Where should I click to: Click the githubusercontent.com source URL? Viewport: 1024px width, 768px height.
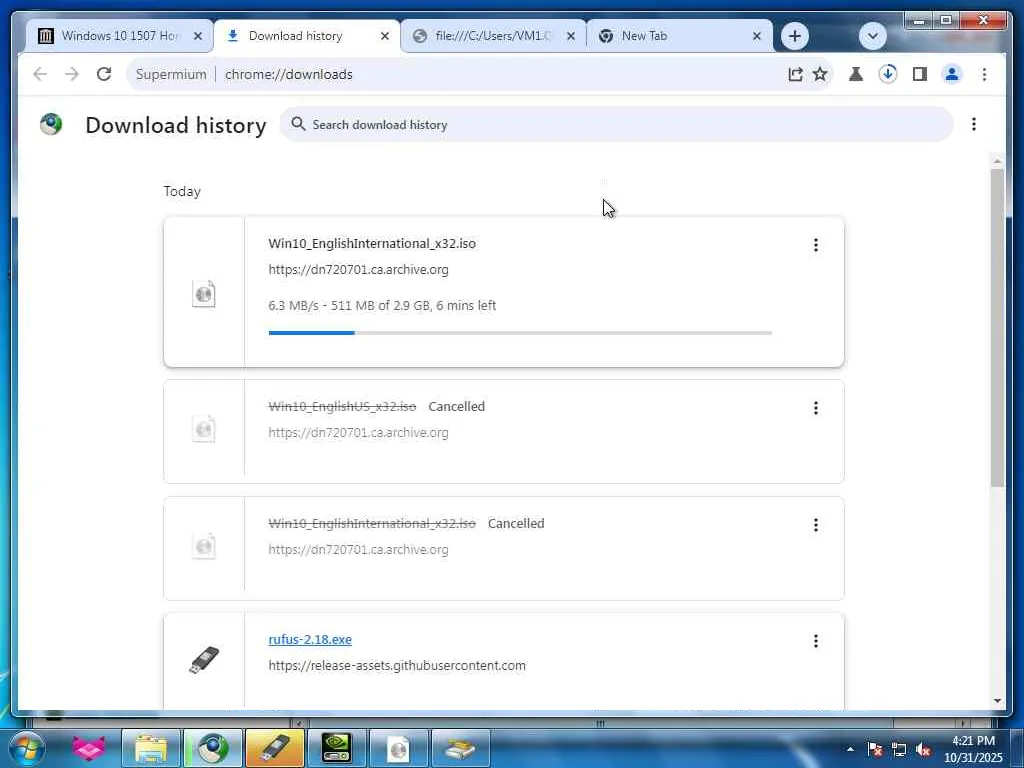[397, 665]
